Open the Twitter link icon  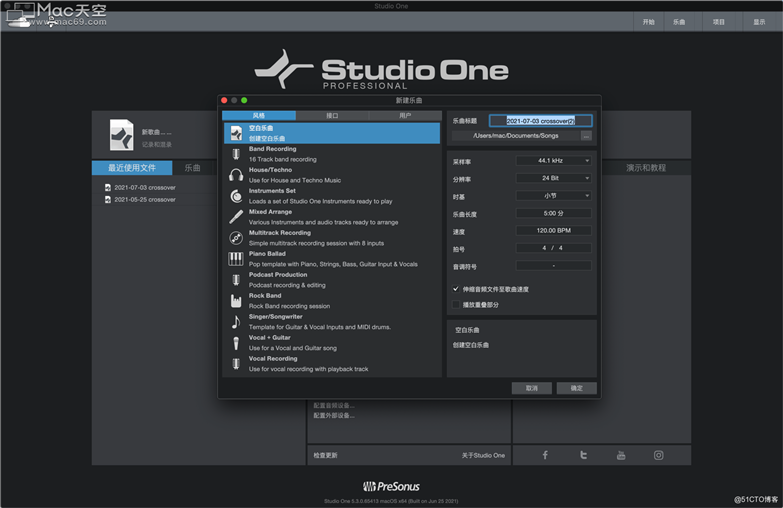(583, 455)
